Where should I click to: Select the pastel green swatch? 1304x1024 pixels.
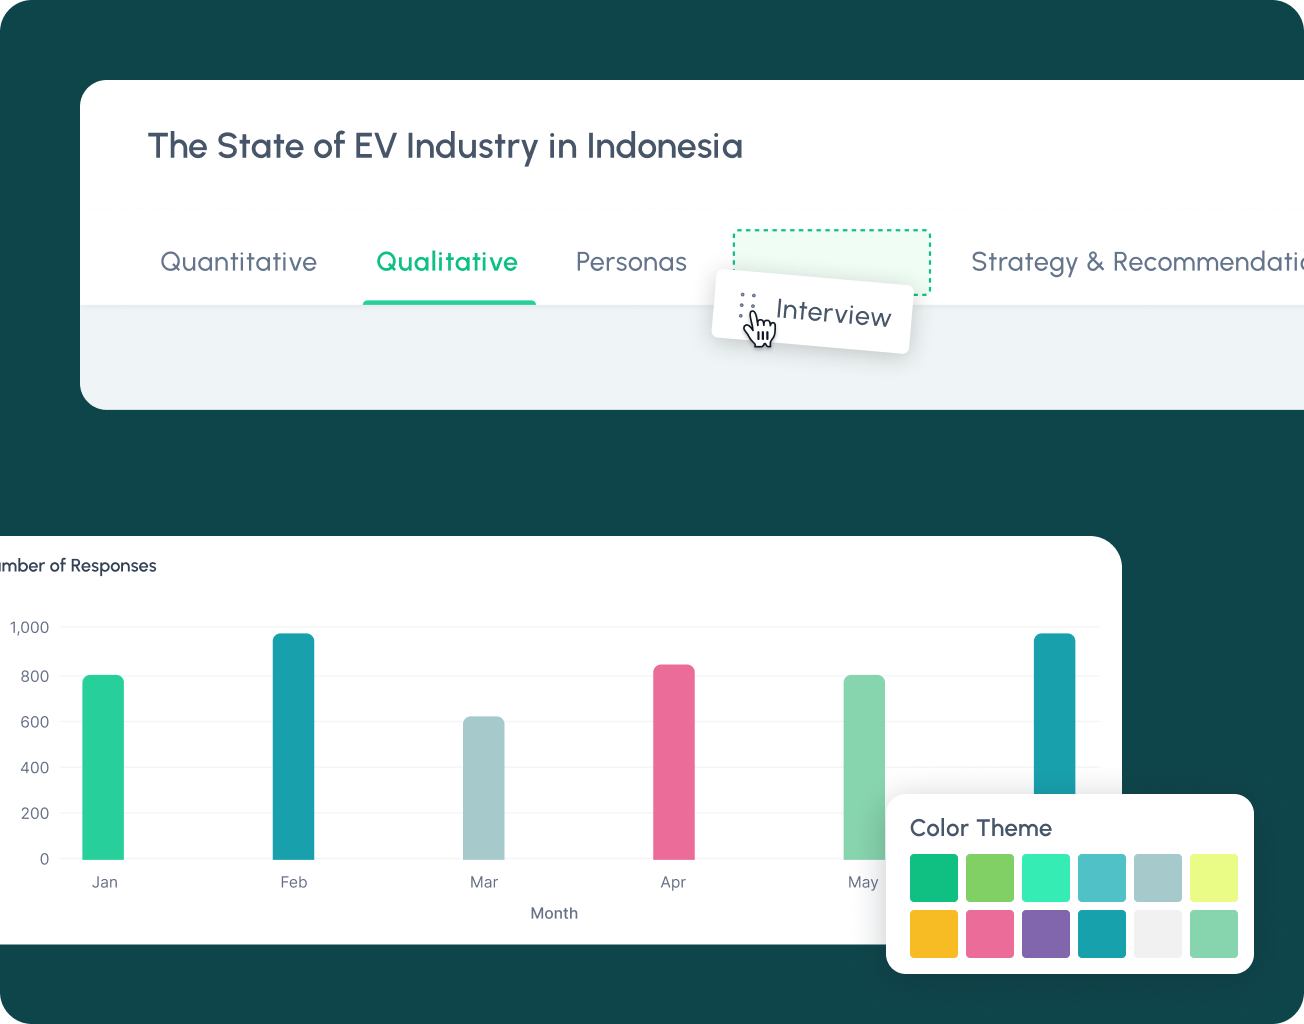[x=1214, y=934]
